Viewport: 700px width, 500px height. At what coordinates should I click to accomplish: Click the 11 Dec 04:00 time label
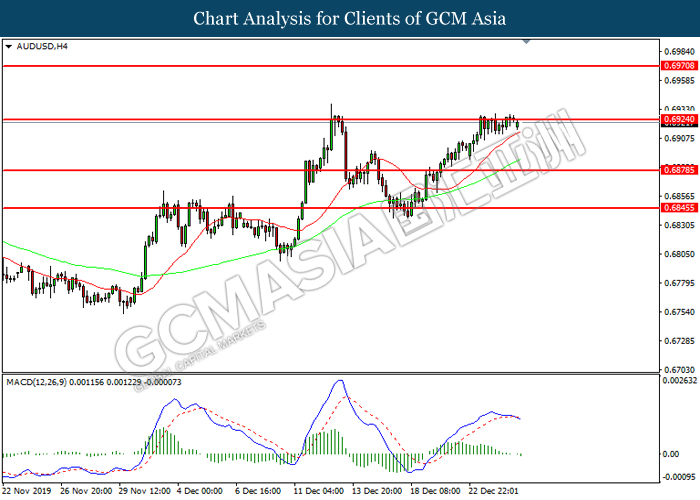tap(319, 491)
